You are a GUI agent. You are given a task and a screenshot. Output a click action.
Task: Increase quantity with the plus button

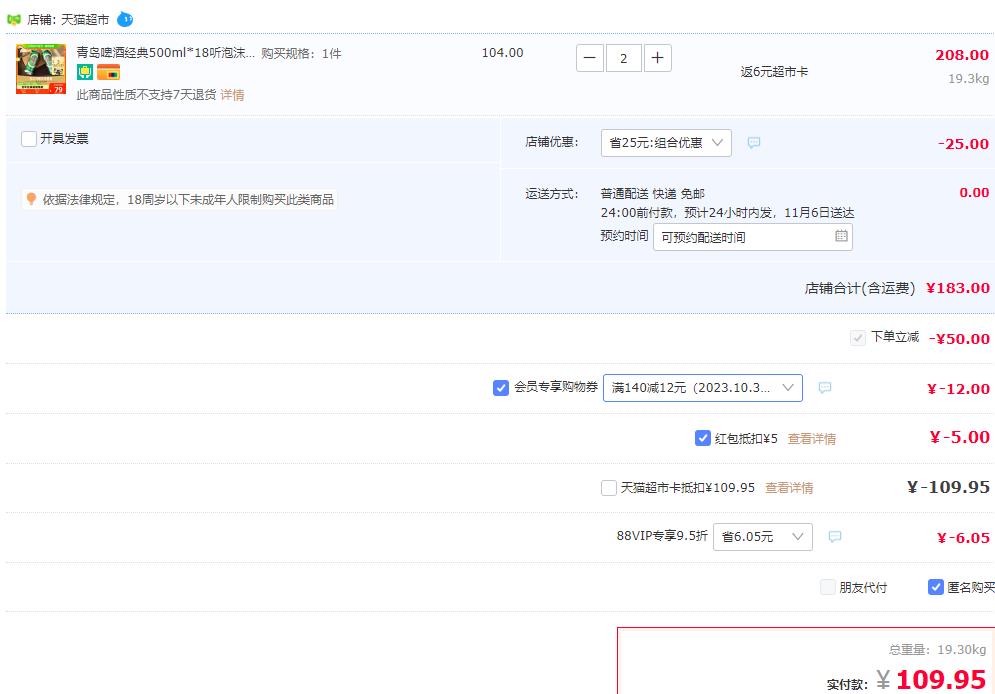[657, 58]
